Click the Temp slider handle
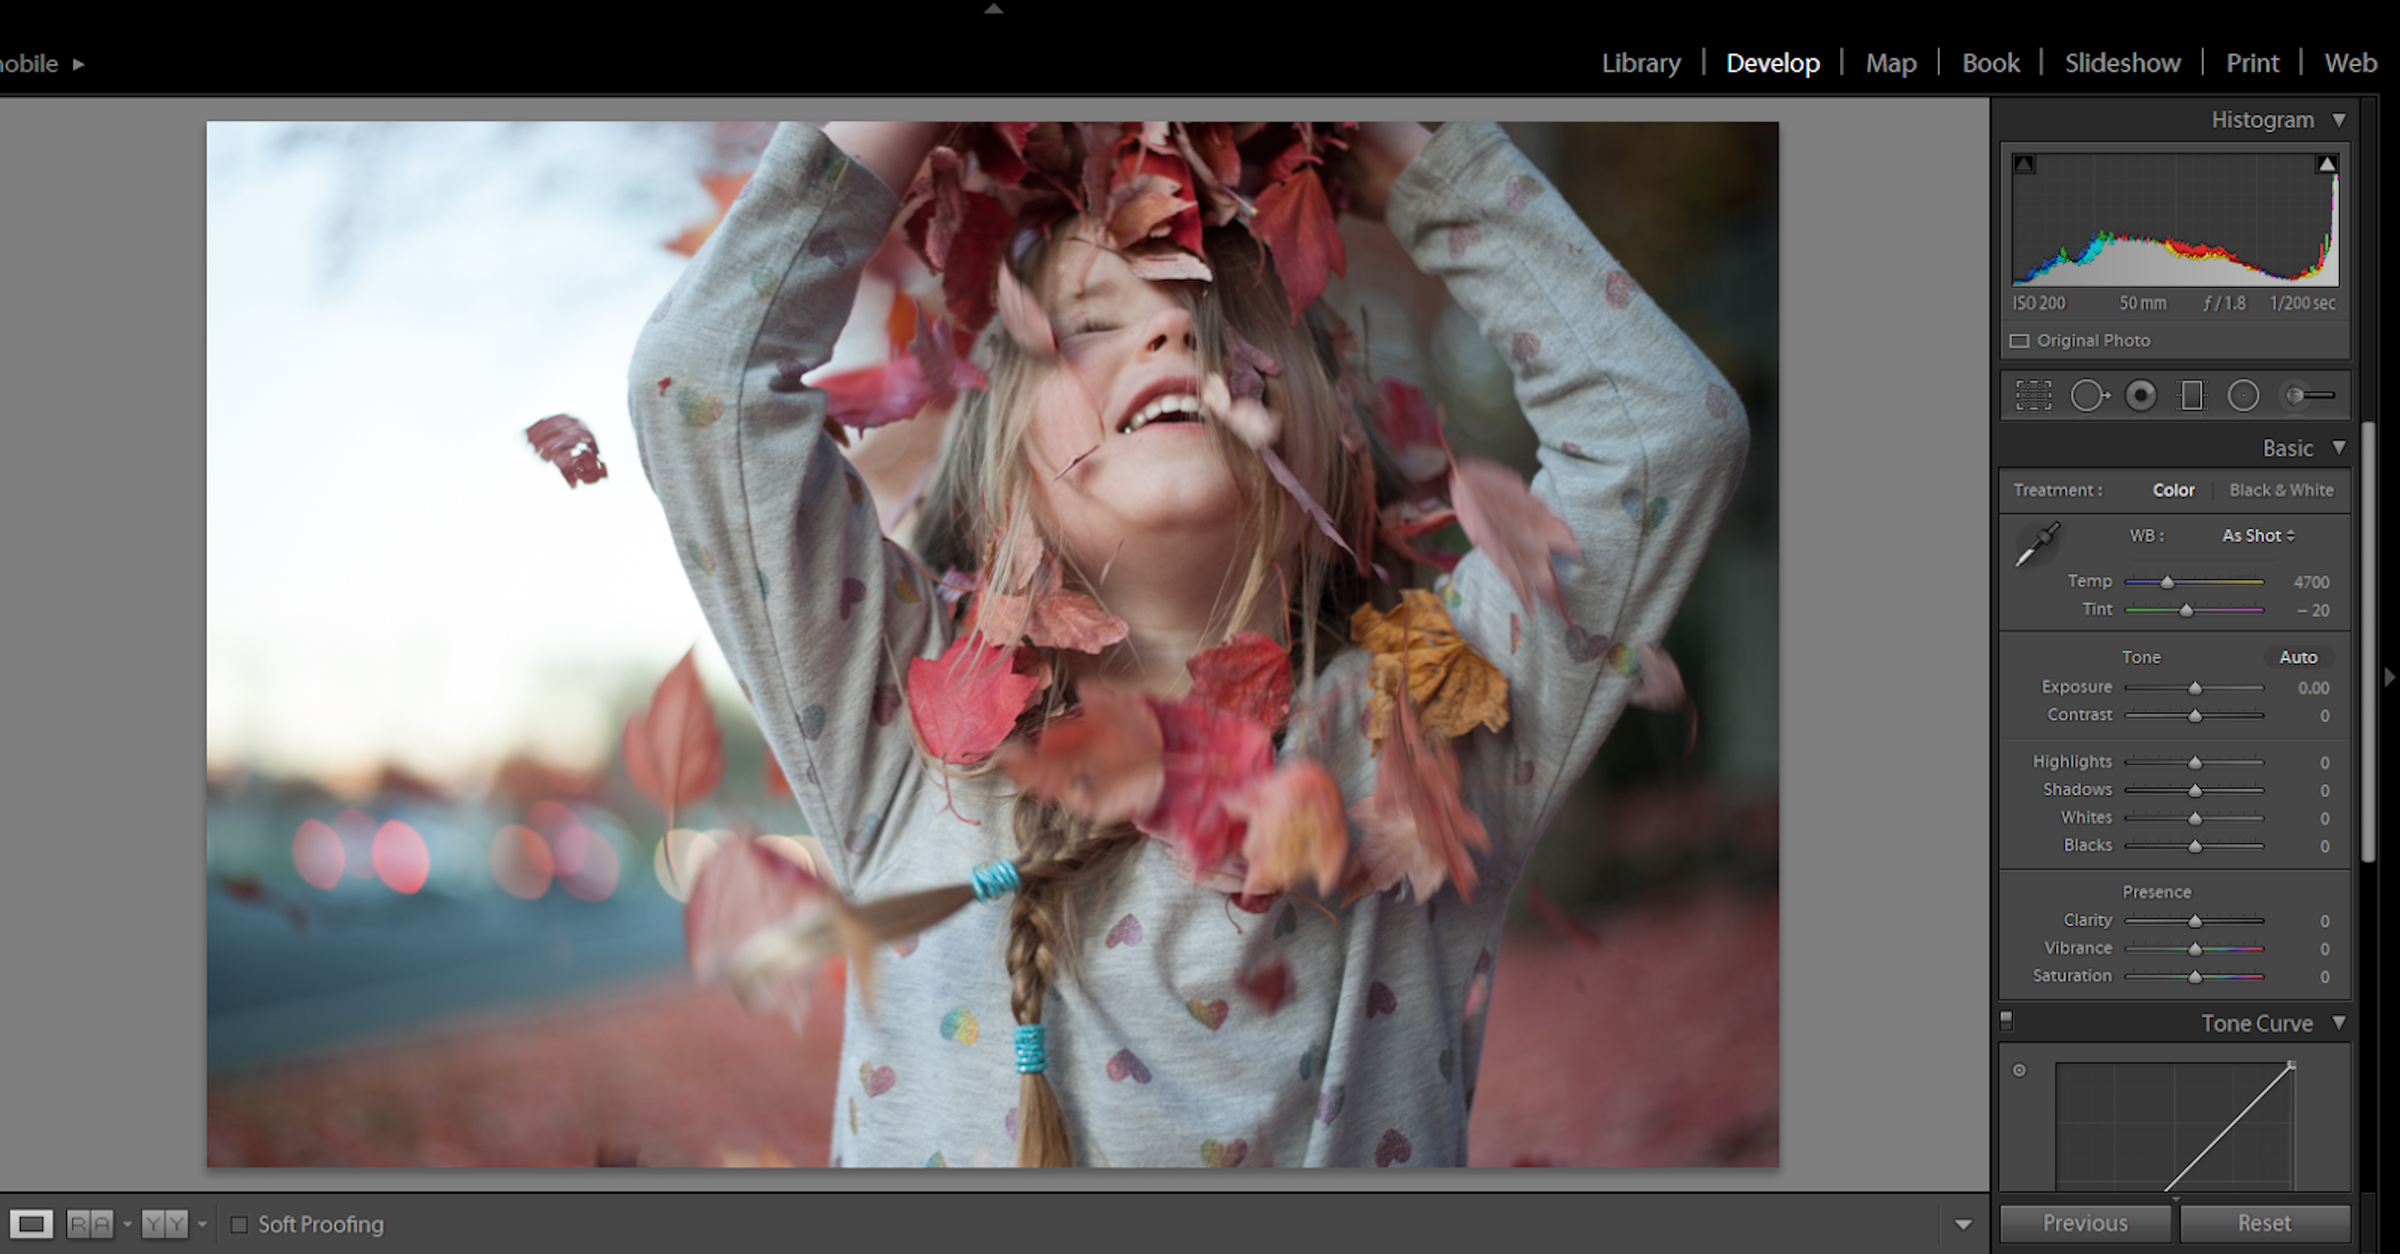 (x=2167, y=582)
